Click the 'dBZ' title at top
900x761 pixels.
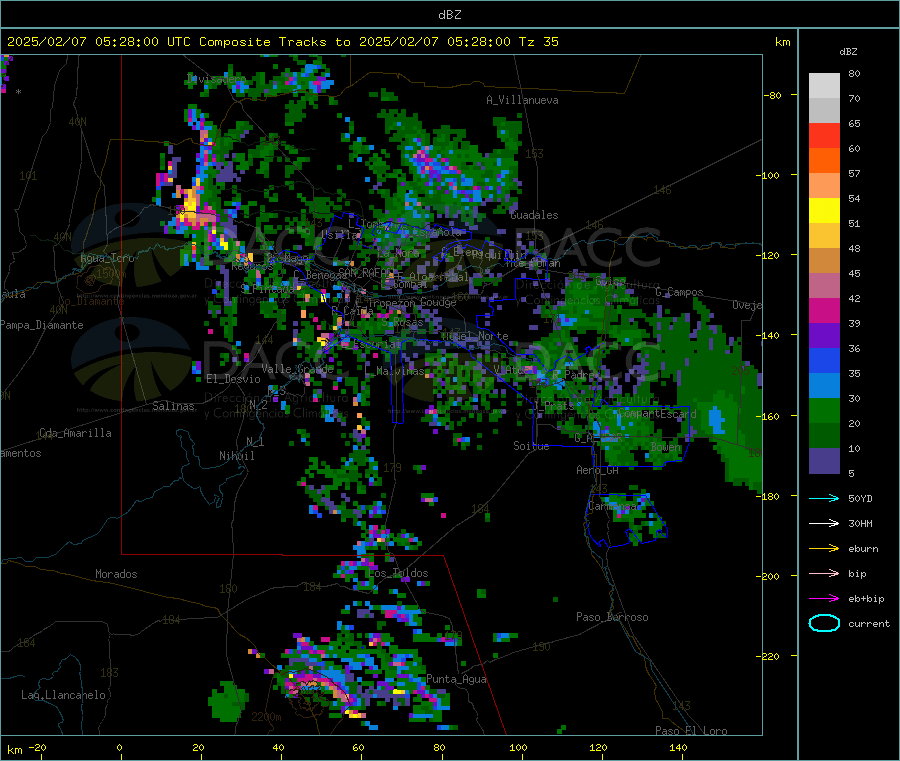click(x=449, y=15)
